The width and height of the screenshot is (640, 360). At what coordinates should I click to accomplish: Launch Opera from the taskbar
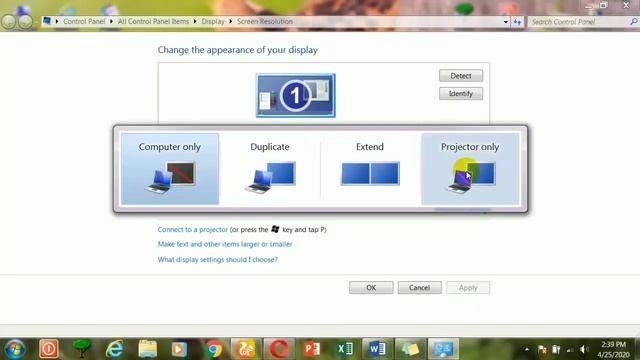(279, 349)
